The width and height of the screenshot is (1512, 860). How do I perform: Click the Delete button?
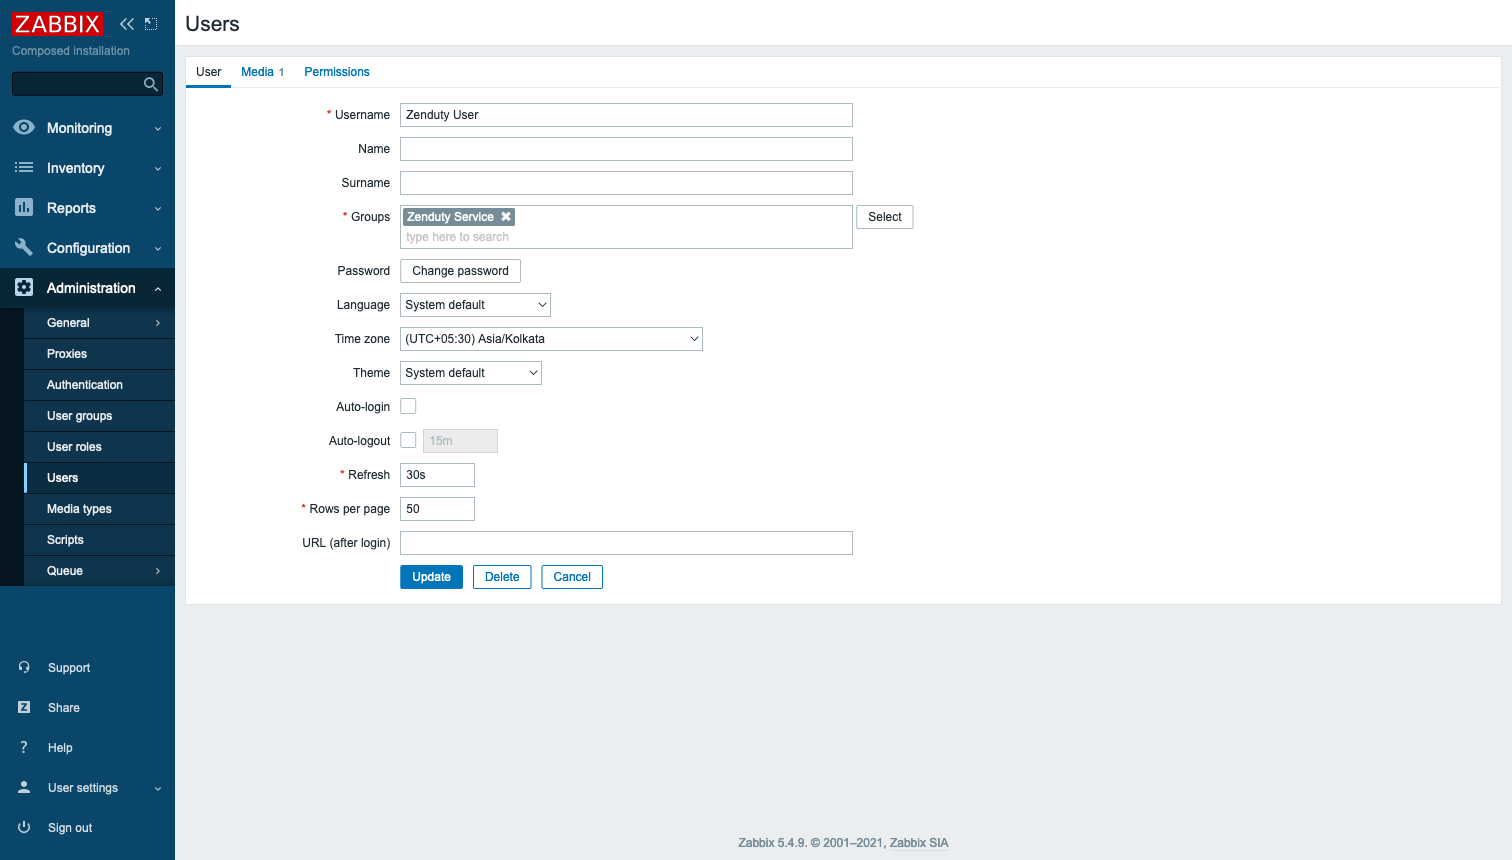click(x=502, y=577)
